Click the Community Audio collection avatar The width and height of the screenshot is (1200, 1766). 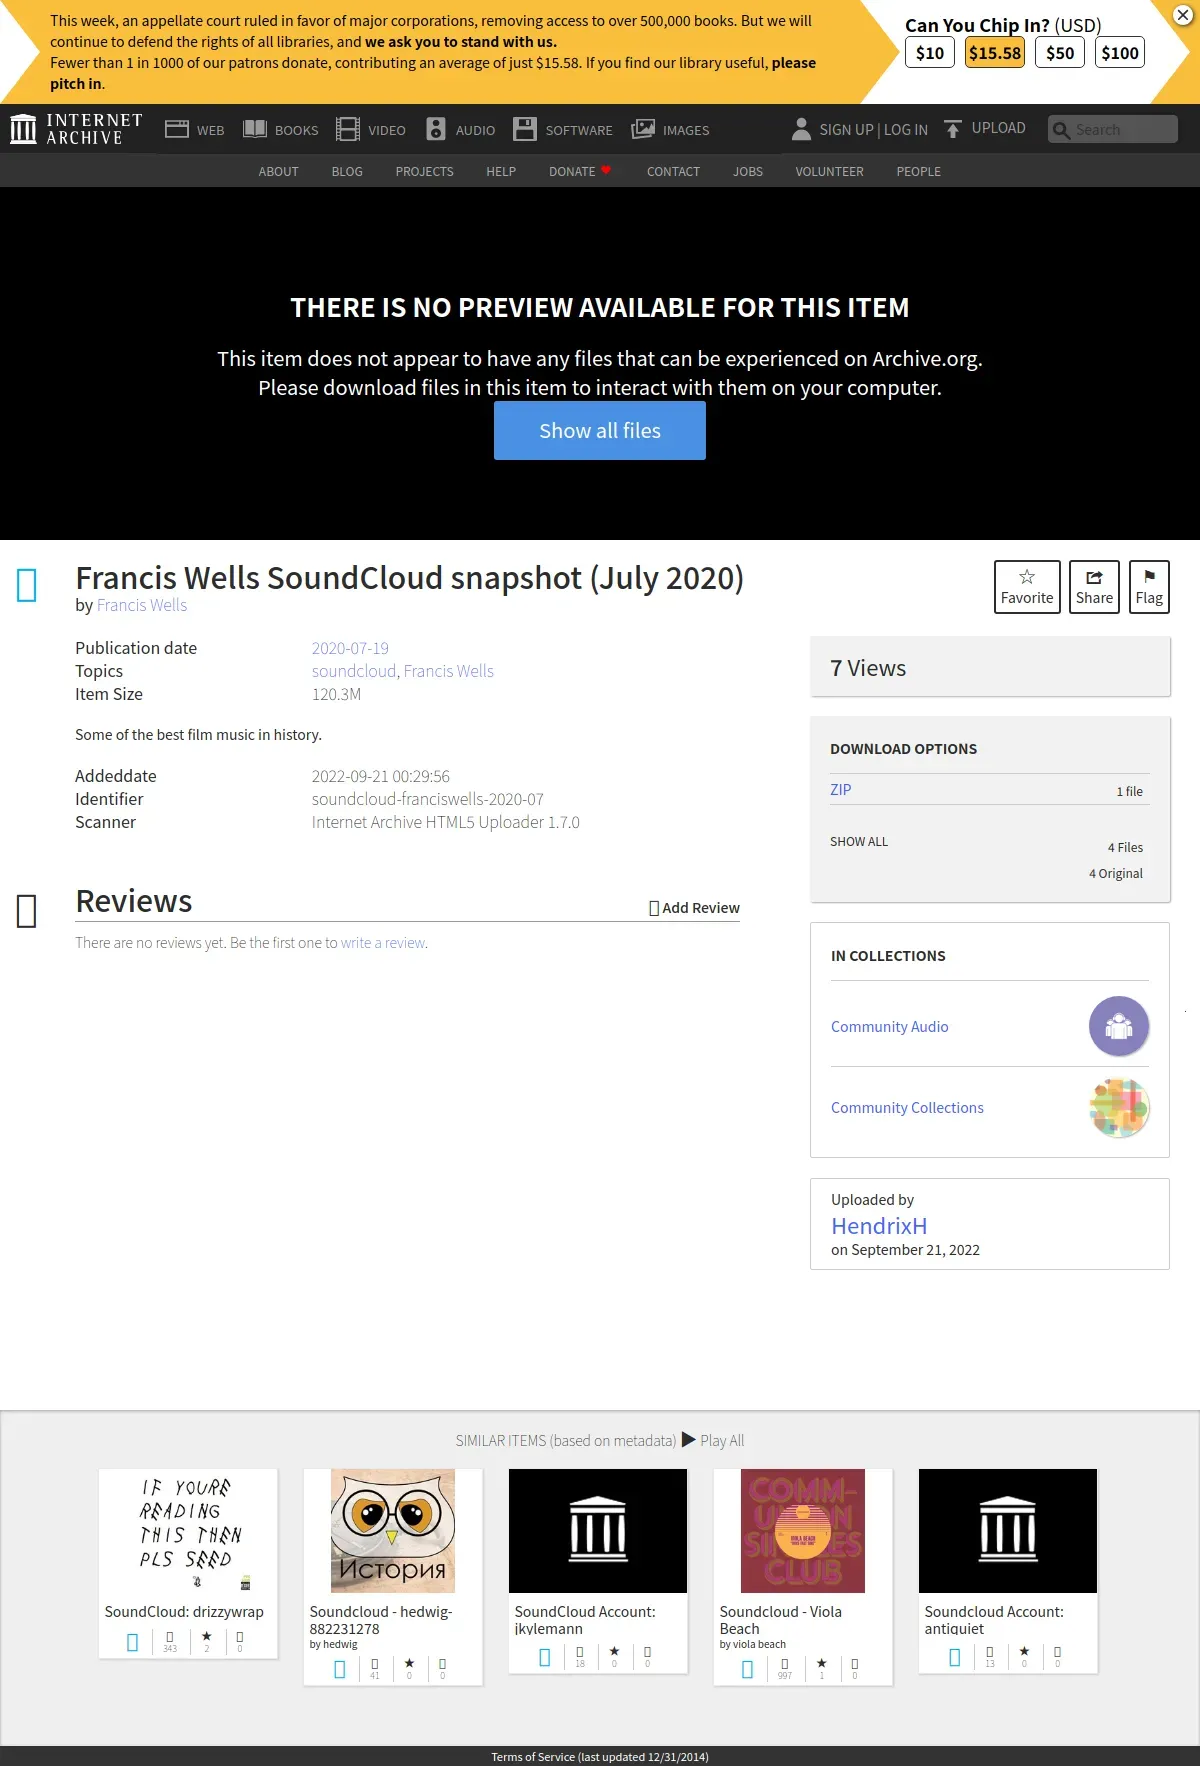point(1119,1026)
